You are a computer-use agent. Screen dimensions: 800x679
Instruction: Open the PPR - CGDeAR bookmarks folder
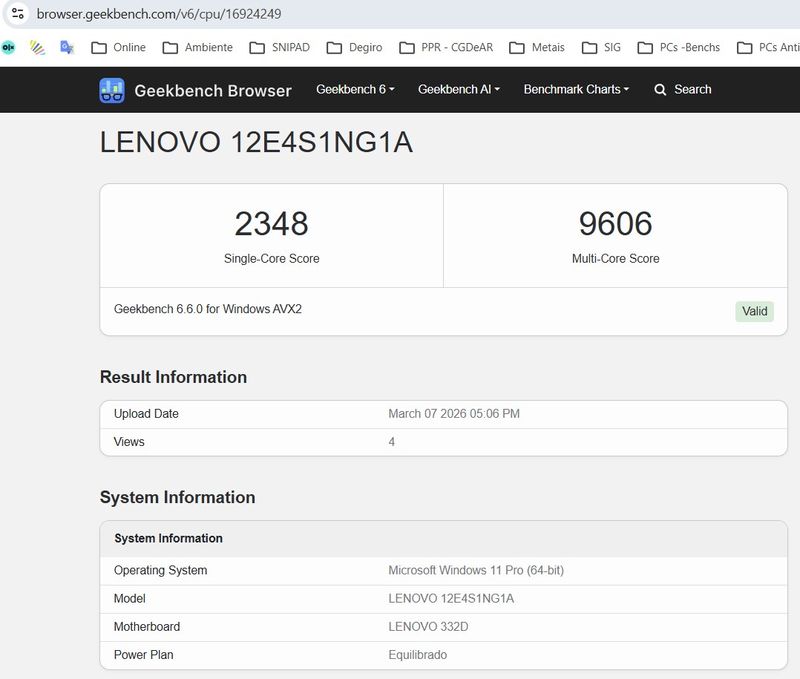[446, 47]
